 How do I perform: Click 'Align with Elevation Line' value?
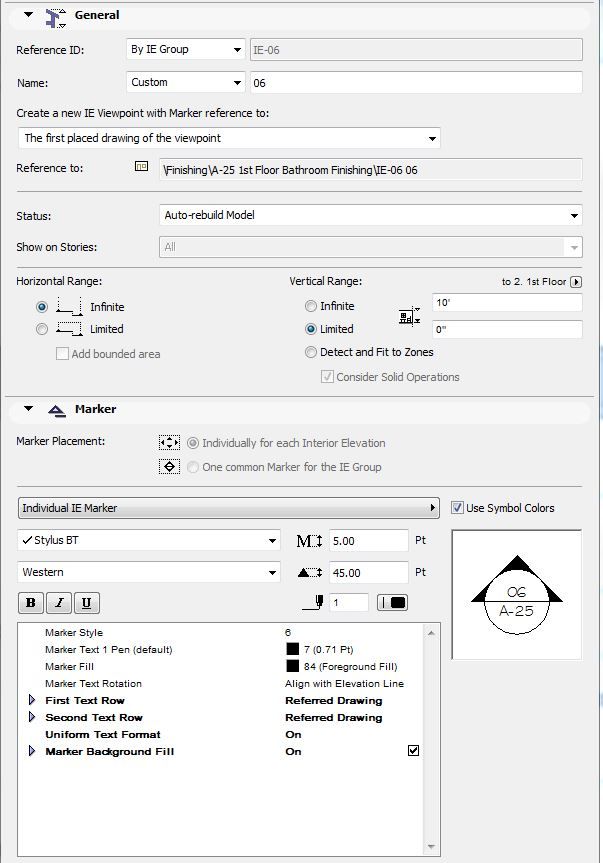(x=344, y=684)
